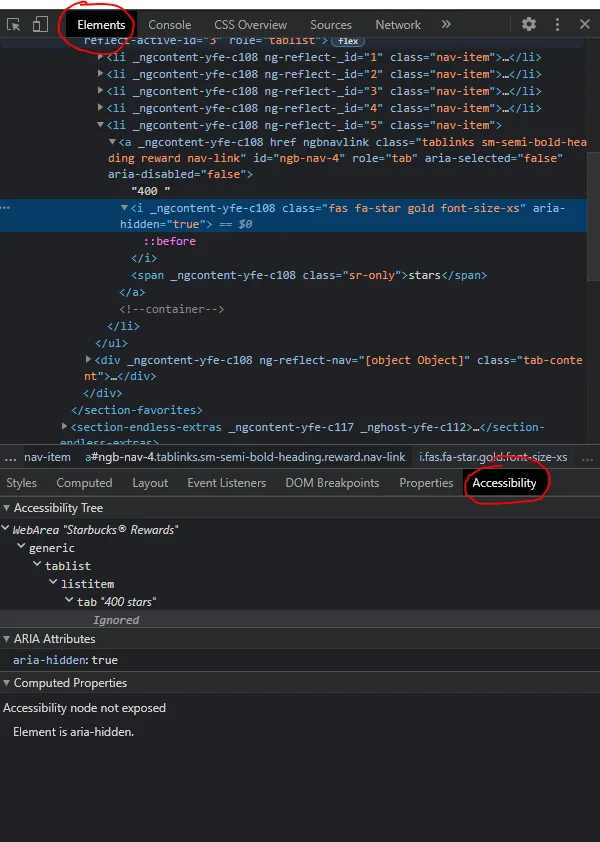This screenshot has width=600, height=842.
Task: Expand the li node with id="1"
Action: pyautogui.click(x=100, y=56)
